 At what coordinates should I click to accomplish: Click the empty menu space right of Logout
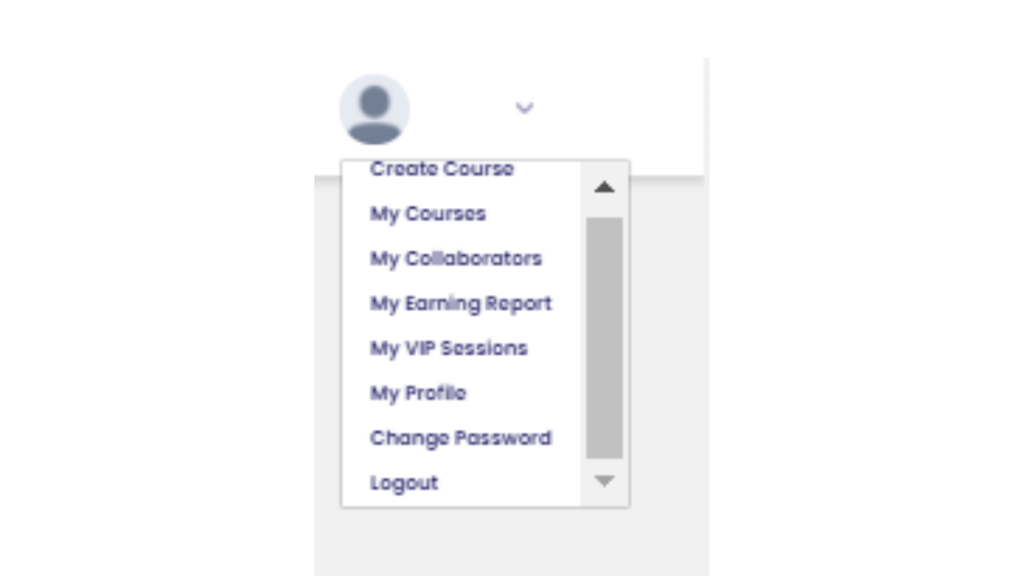[509, 483]
